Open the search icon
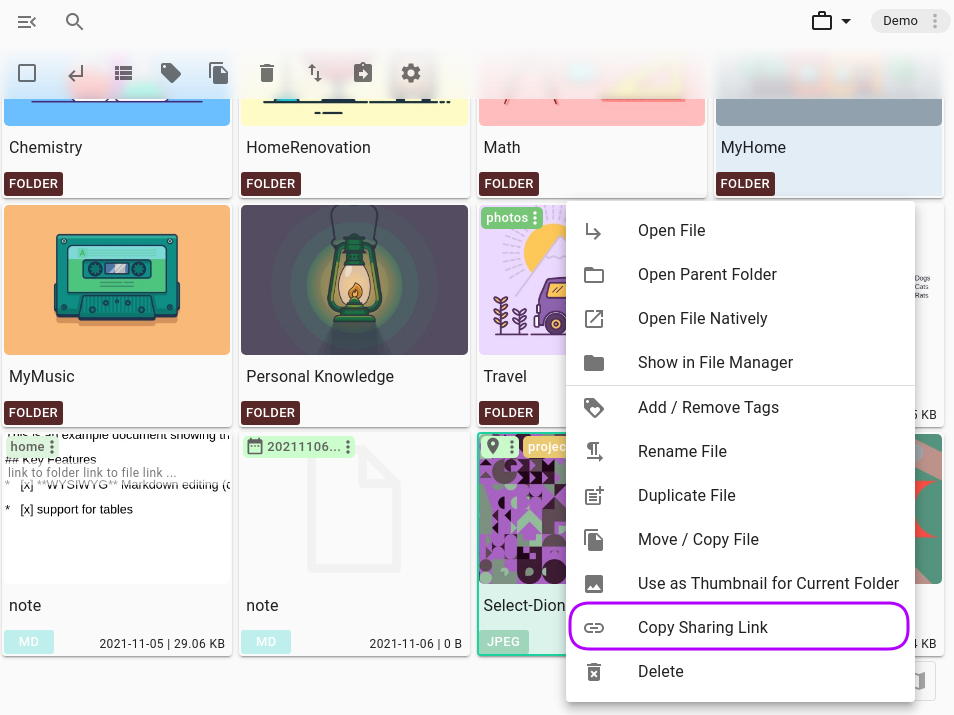The width and height of the screenshot is (954, 715). coord(74,22)
